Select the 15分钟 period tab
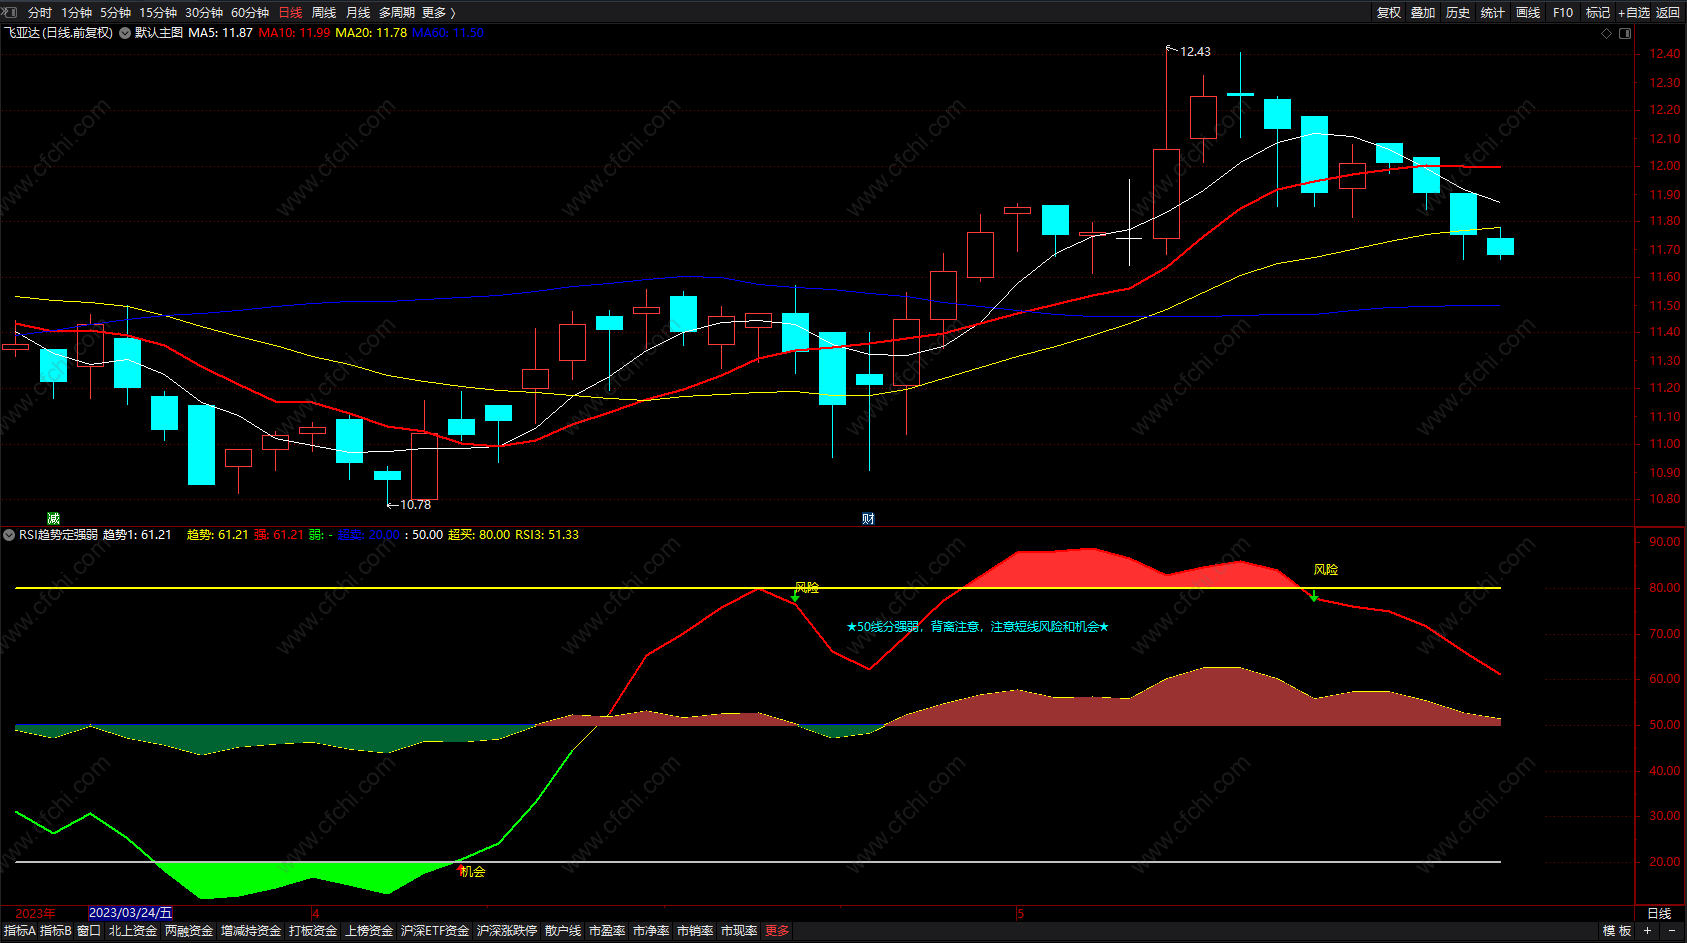This screenshot has height=943, width=1687. (x=158, y=13)
